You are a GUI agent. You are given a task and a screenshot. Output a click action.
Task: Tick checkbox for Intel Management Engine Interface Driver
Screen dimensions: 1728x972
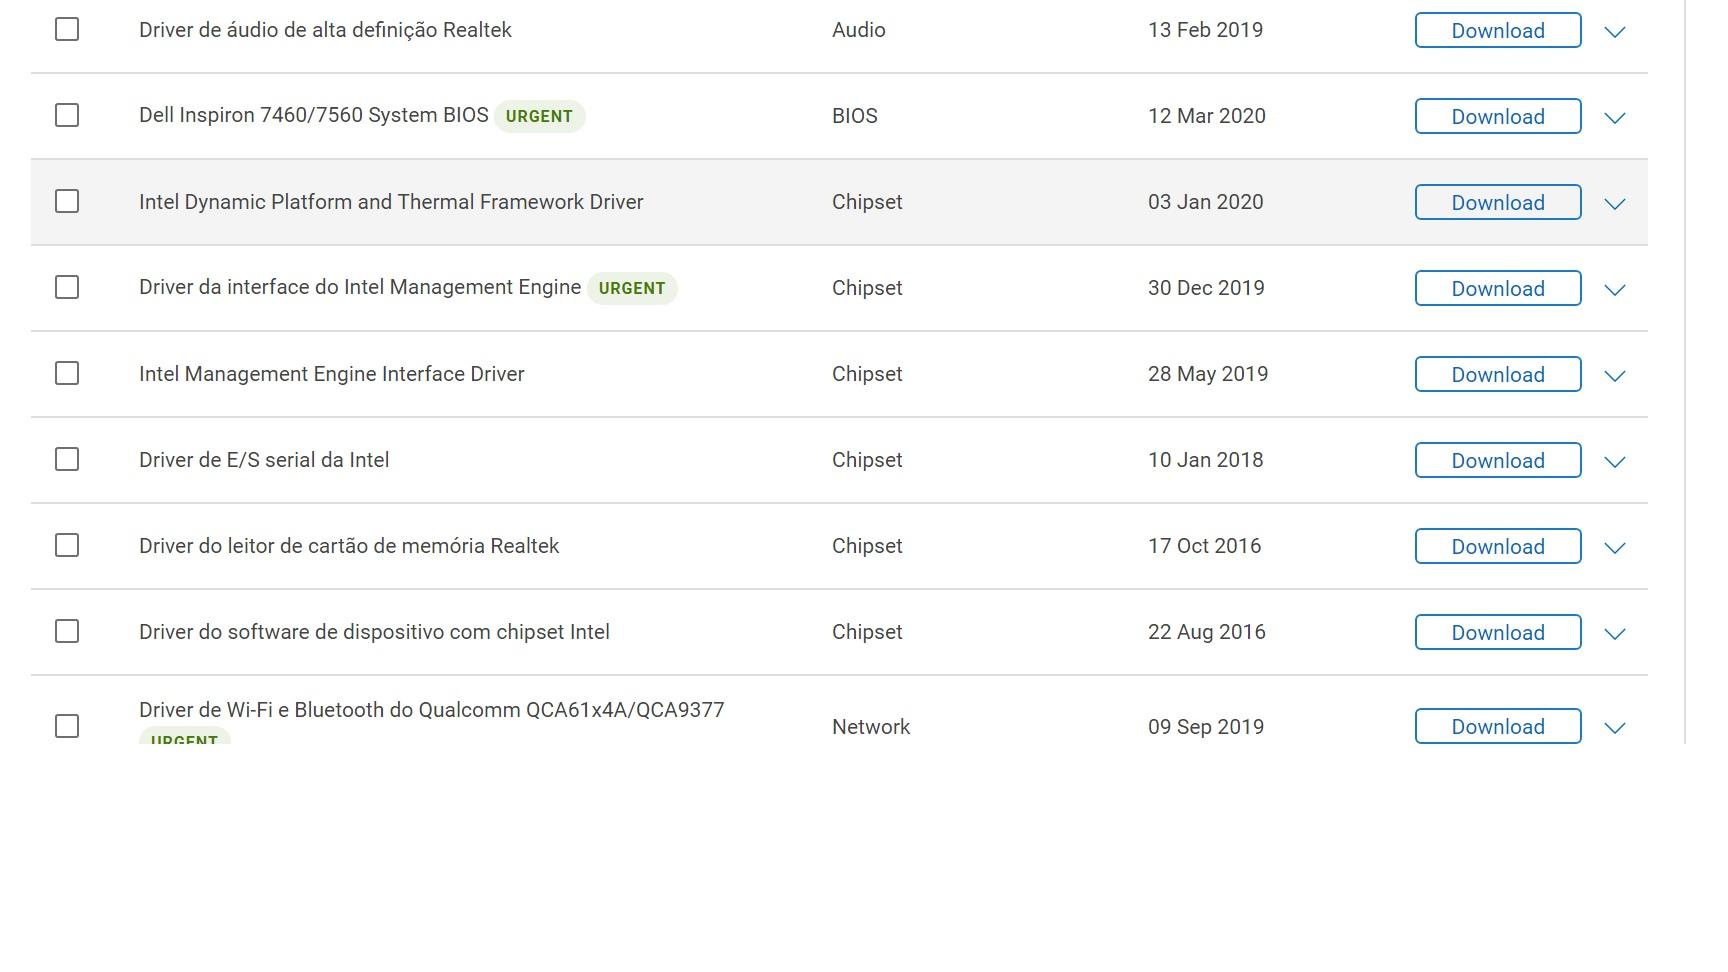coord(67,373)
